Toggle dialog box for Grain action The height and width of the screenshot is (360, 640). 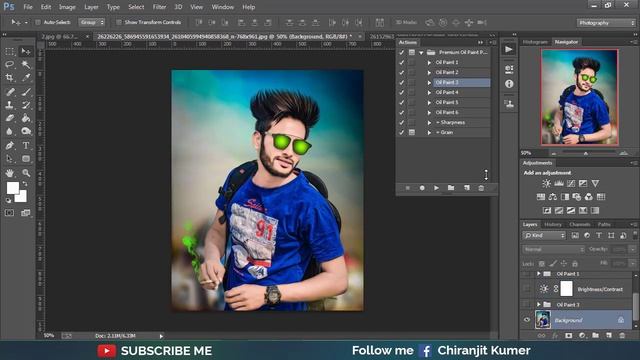412,132
